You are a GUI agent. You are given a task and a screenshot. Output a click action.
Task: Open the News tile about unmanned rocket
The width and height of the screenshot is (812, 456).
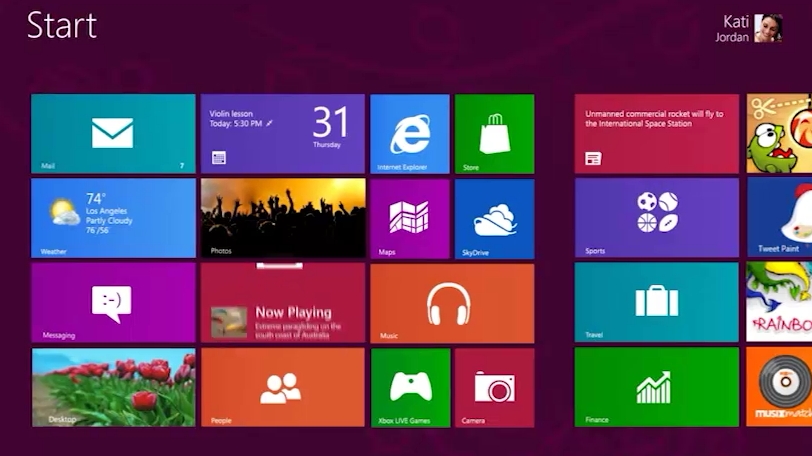pyautogui.click(x=657, y=134)
